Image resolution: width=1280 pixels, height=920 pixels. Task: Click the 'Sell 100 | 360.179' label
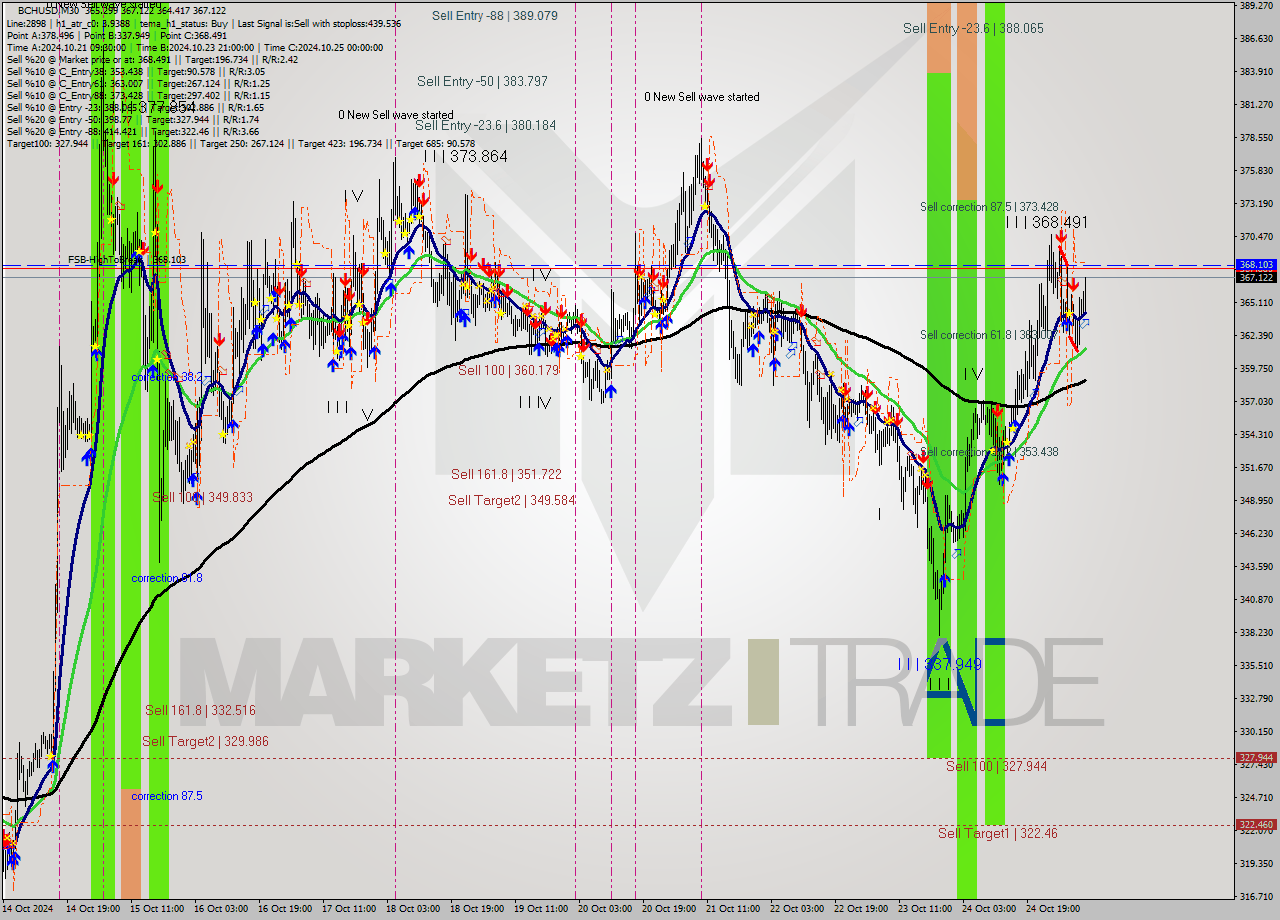(x=508, y=370)
